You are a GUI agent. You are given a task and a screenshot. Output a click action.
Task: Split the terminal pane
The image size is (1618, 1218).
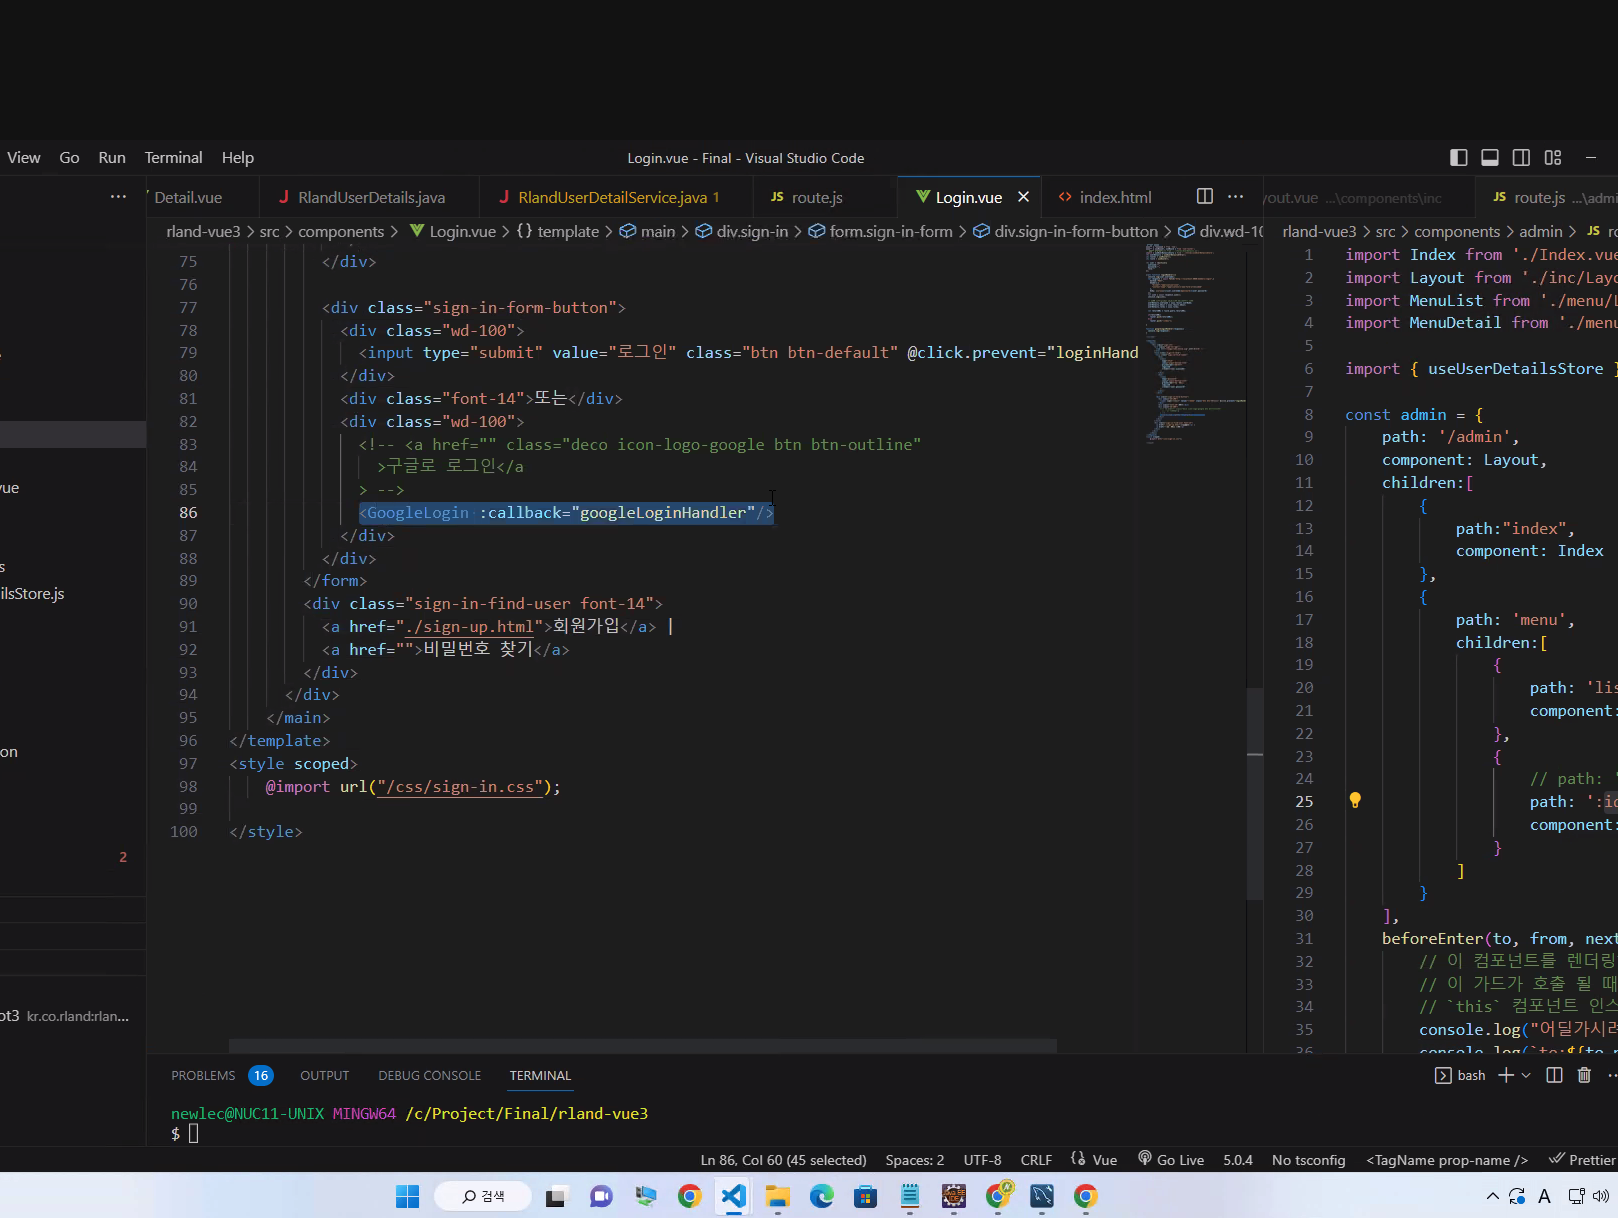1554,1075
